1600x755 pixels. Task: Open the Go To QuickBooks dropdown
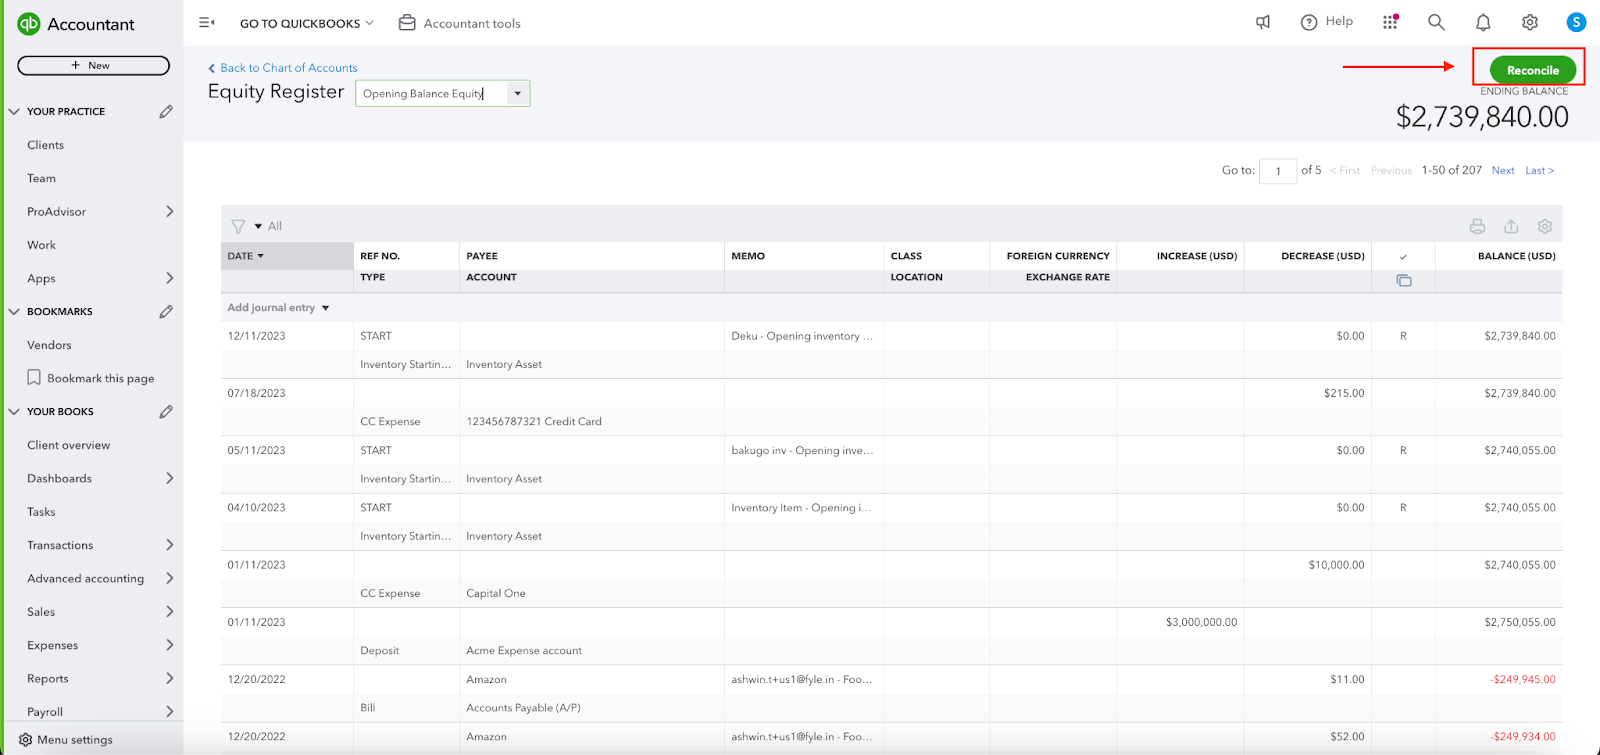point(307,23)
